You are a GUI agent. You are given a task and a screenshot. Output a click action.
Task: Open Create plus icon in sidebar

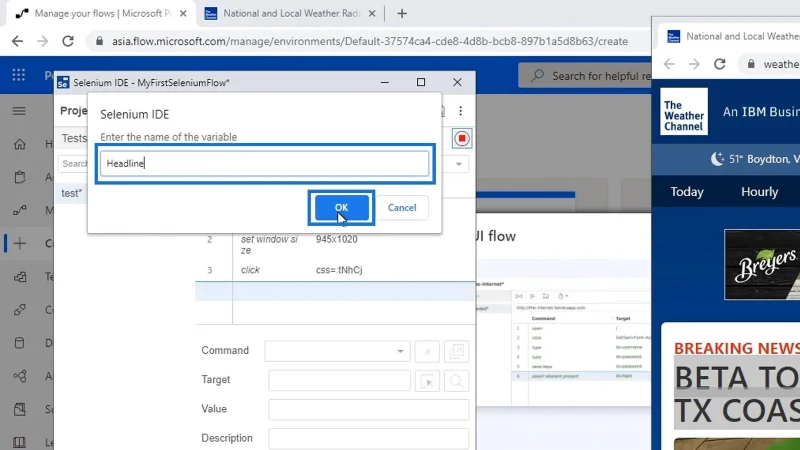tap(19, 243)
